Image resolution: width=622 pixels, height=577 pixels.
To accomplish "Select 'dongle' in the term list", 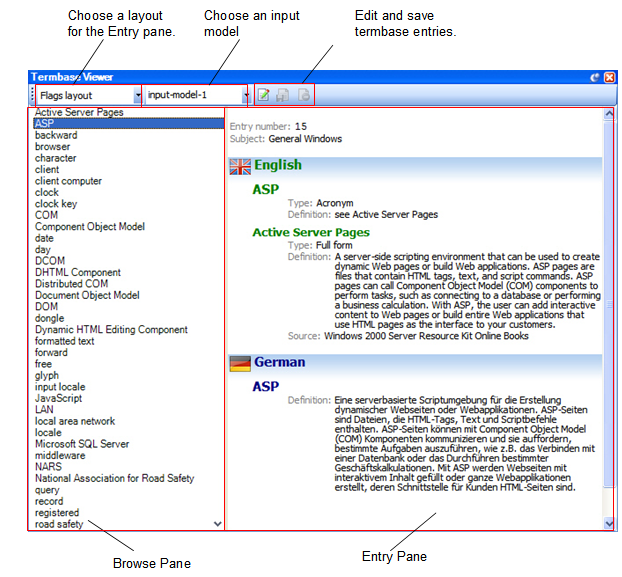I will pyautogui.click(x=50, y=318).
